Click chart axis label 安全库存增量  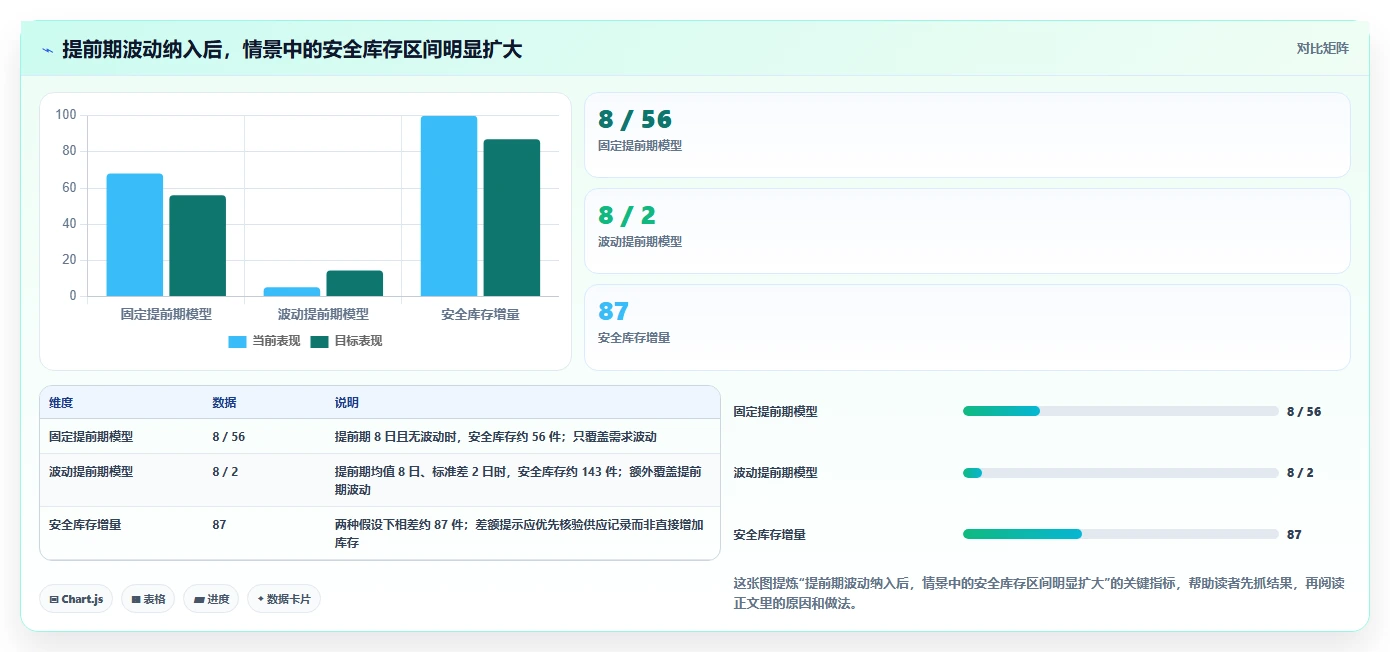click(480, 314)
